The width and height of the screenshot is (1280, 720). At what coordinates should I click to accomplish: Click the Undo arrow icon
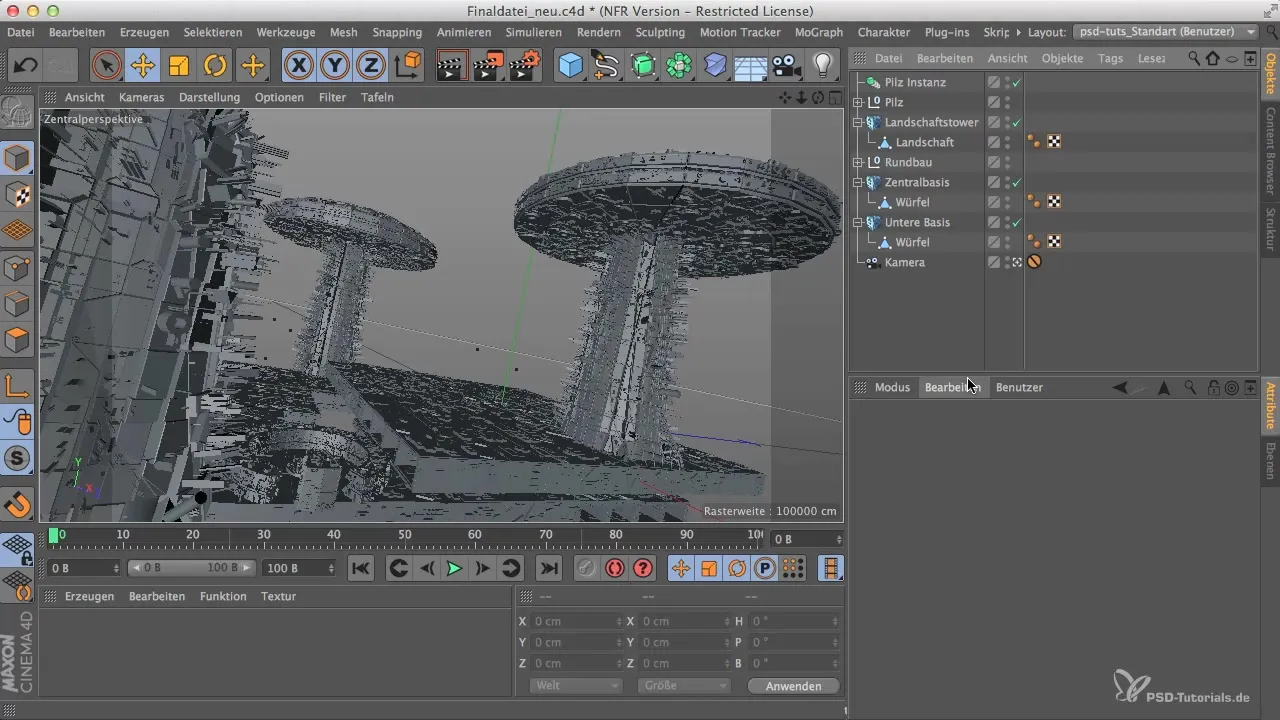(25, 66)
